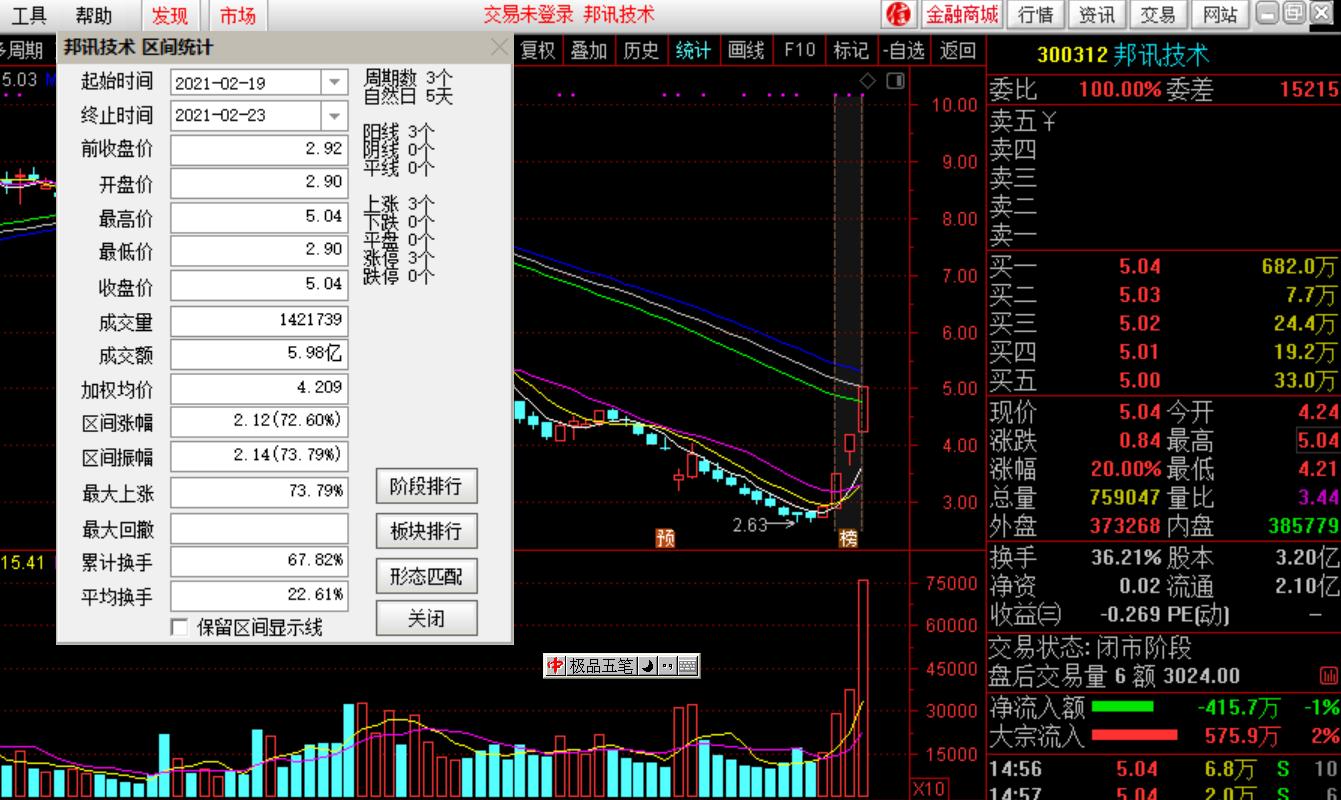
Task: Click the 加权均价 field showing 4.209
Action: pyautogui.click(x=259, y=388)
